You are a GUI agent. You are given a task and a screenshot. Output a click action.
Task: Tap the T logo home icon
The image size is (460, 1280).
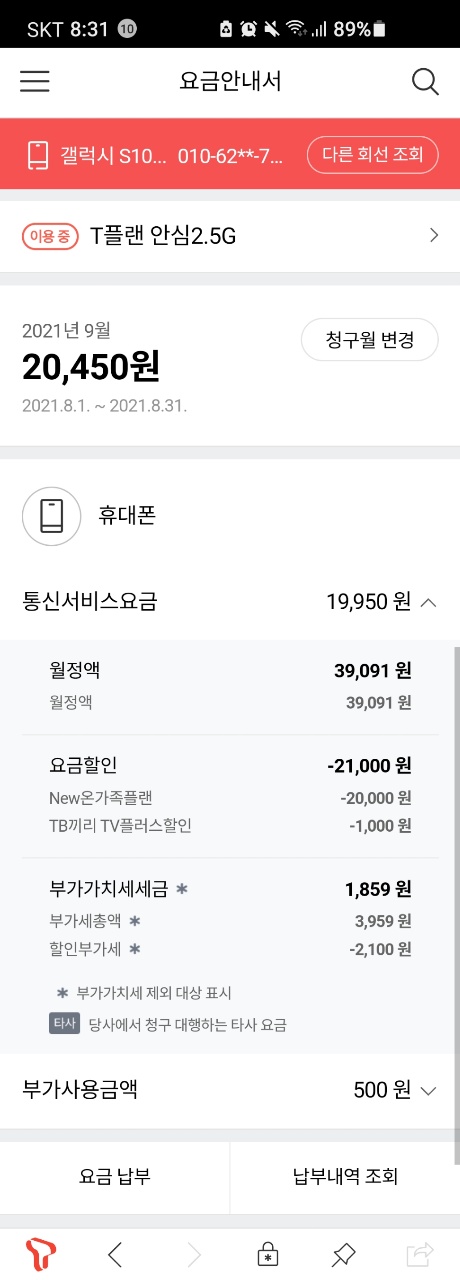click(41, 1253)
